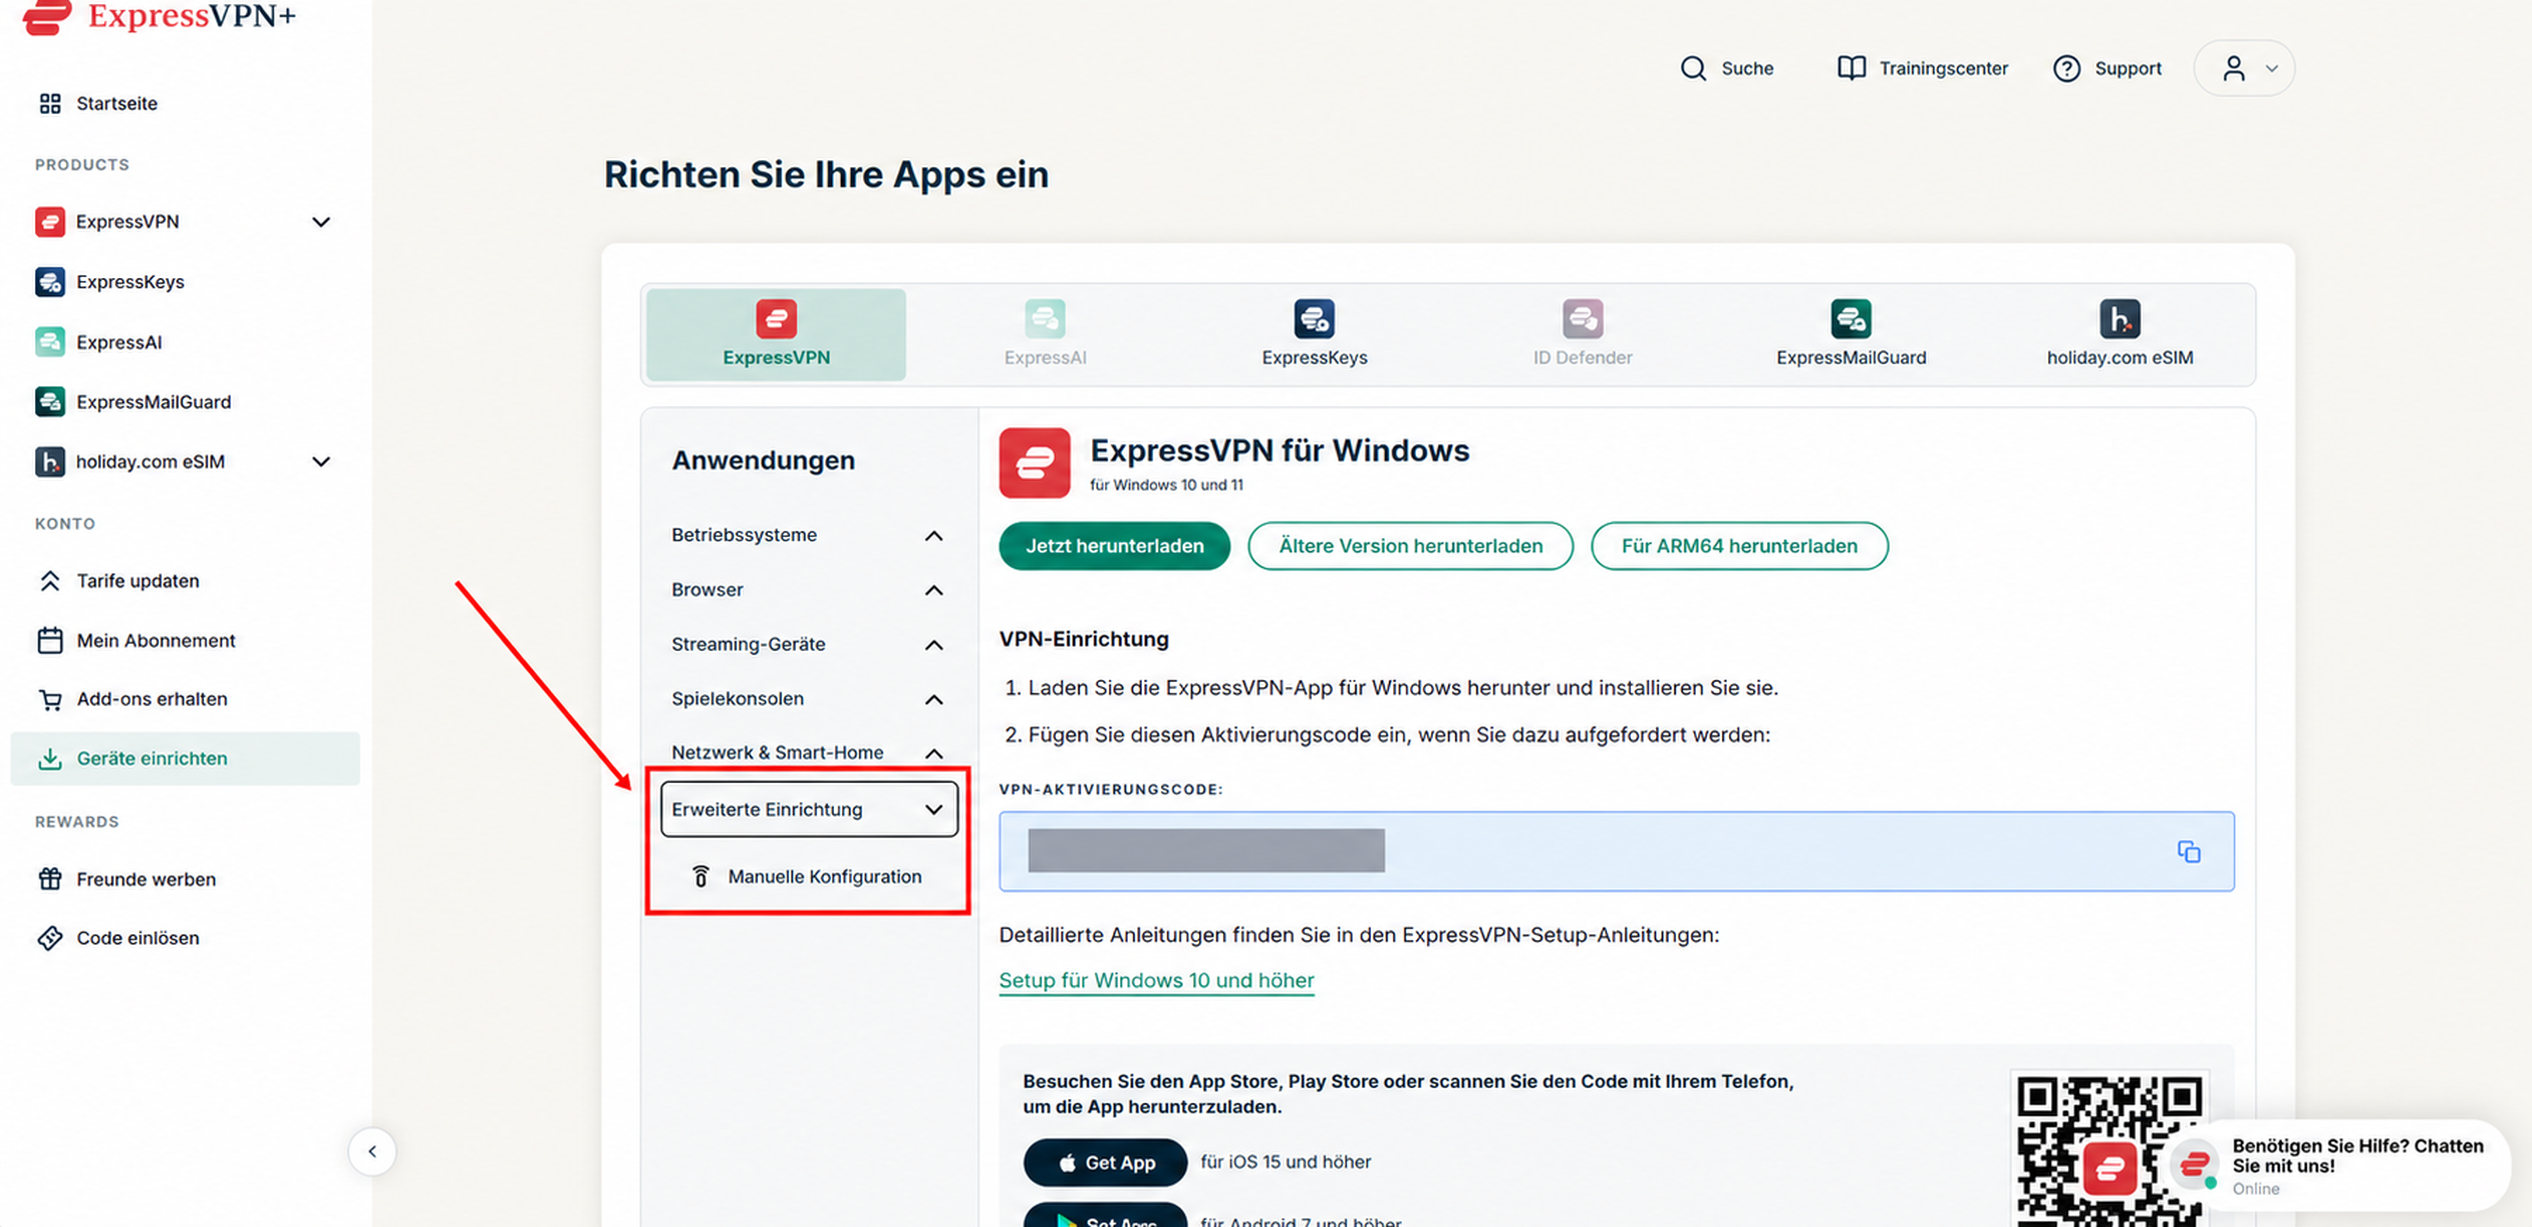Screen dimensions: 2532x1227
Task: Select the ExpressVPN app tab
Action: (776, 334)
